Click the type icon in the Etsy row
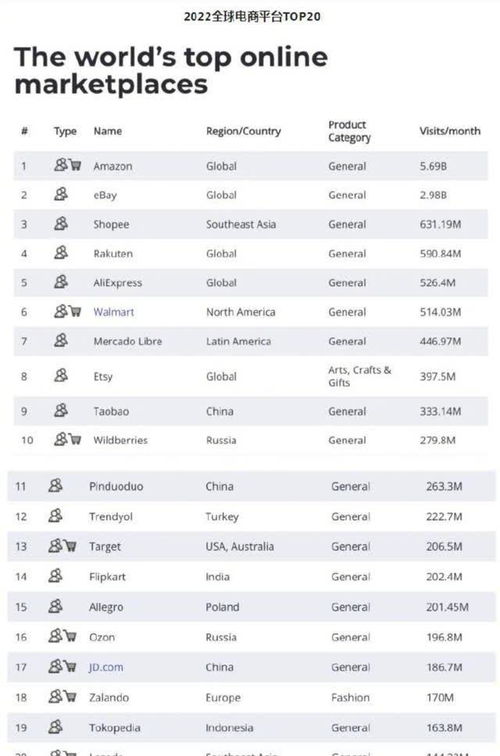 [x=61, y=375]
